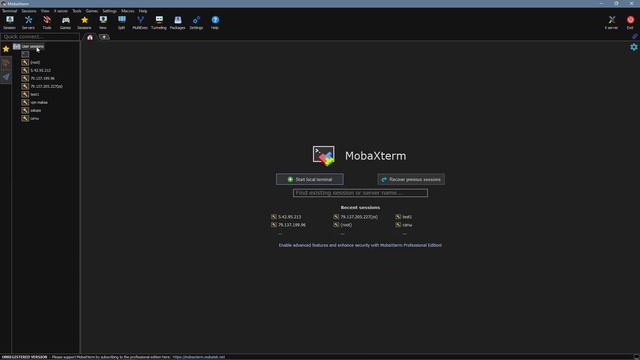
Task: Click the session icon beside sidebar 5.42.95.213
Action: click(25, 70)
